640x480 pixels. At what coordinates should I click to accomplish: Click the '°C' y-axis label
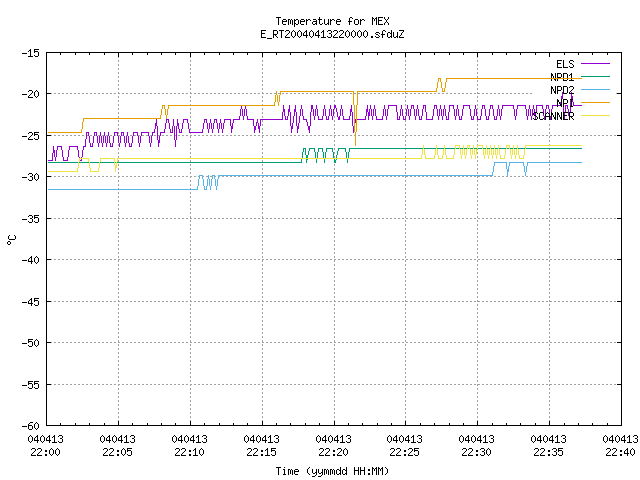tap(11, 239)
